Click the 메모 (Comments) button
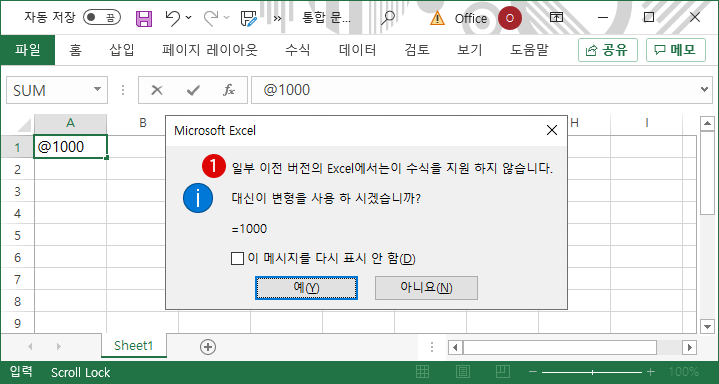The width and height of the screenshot is (719, 384). point(675,50)
